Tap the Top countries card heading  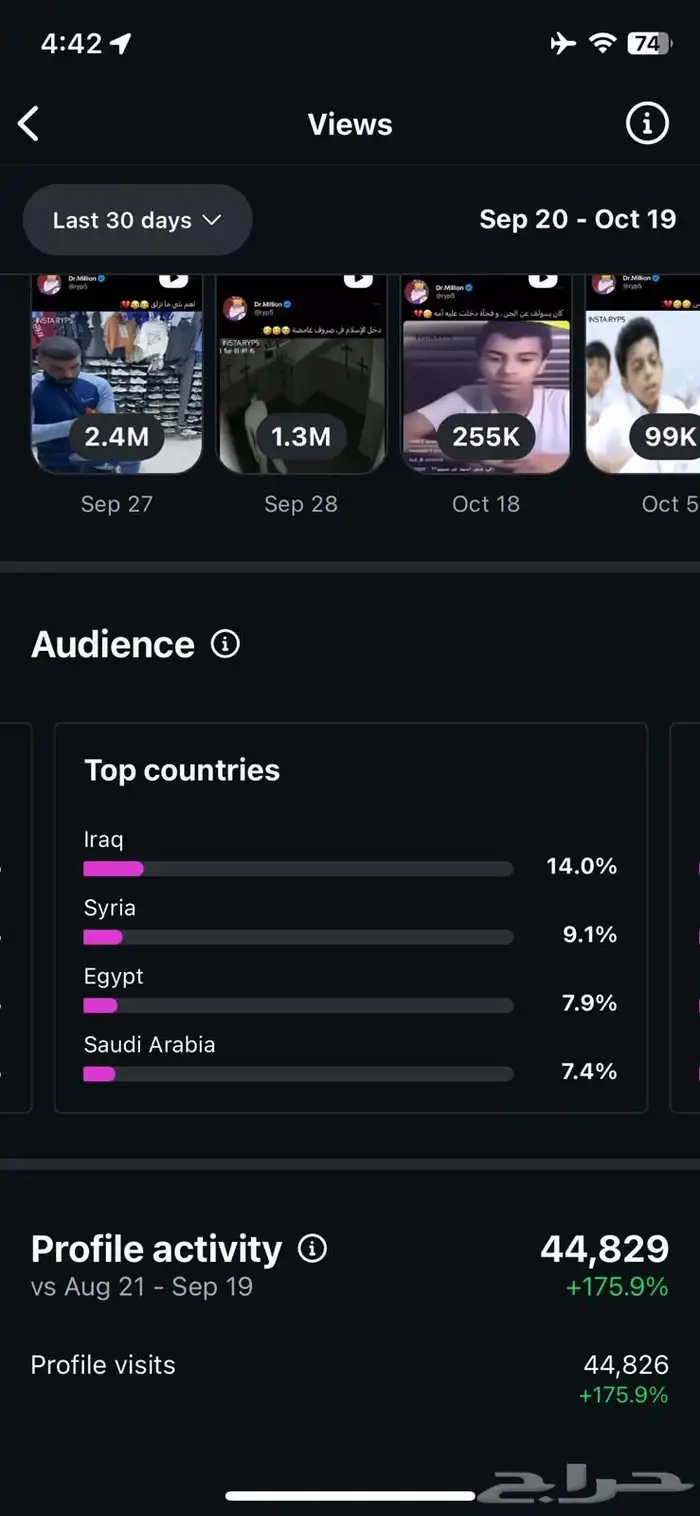(x=182, y=770)
